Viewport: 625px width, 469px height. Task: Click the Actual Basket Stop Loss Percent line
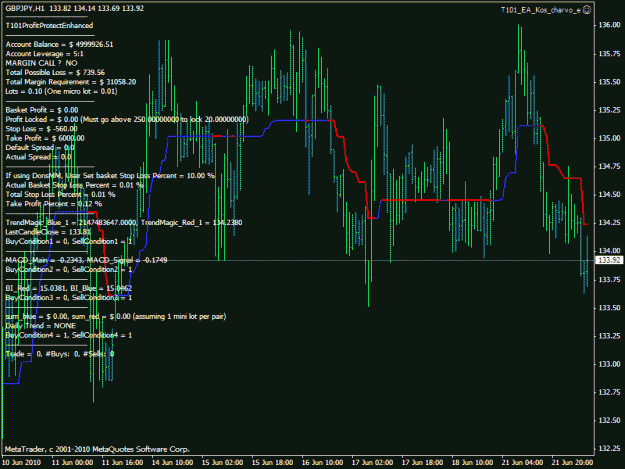pyautogui.click(x=75, y=185)
